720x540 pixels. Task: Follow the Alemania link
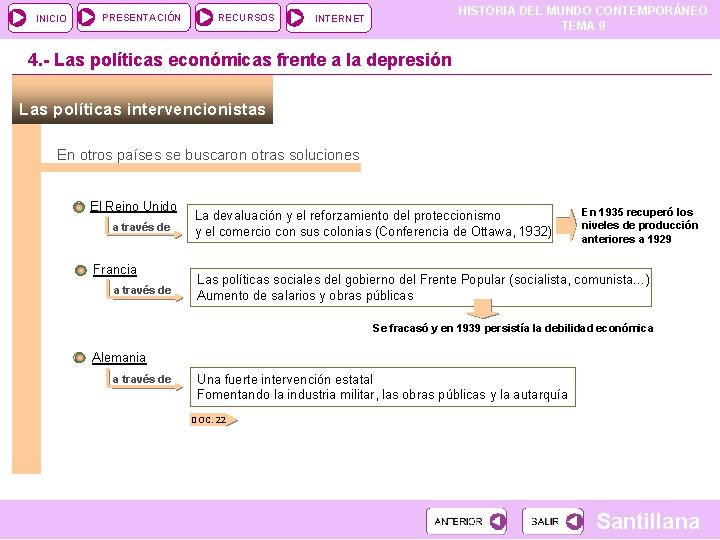(x=119, y=357)
